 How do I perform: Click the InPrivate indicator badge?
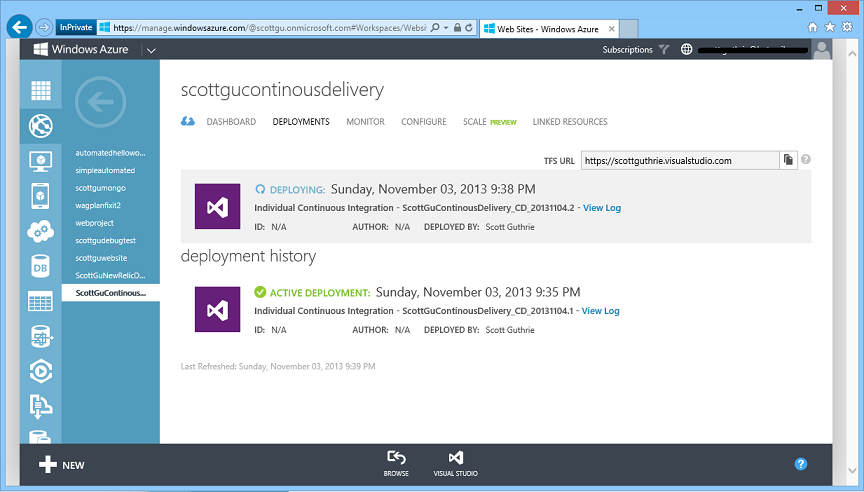[76, 28]
